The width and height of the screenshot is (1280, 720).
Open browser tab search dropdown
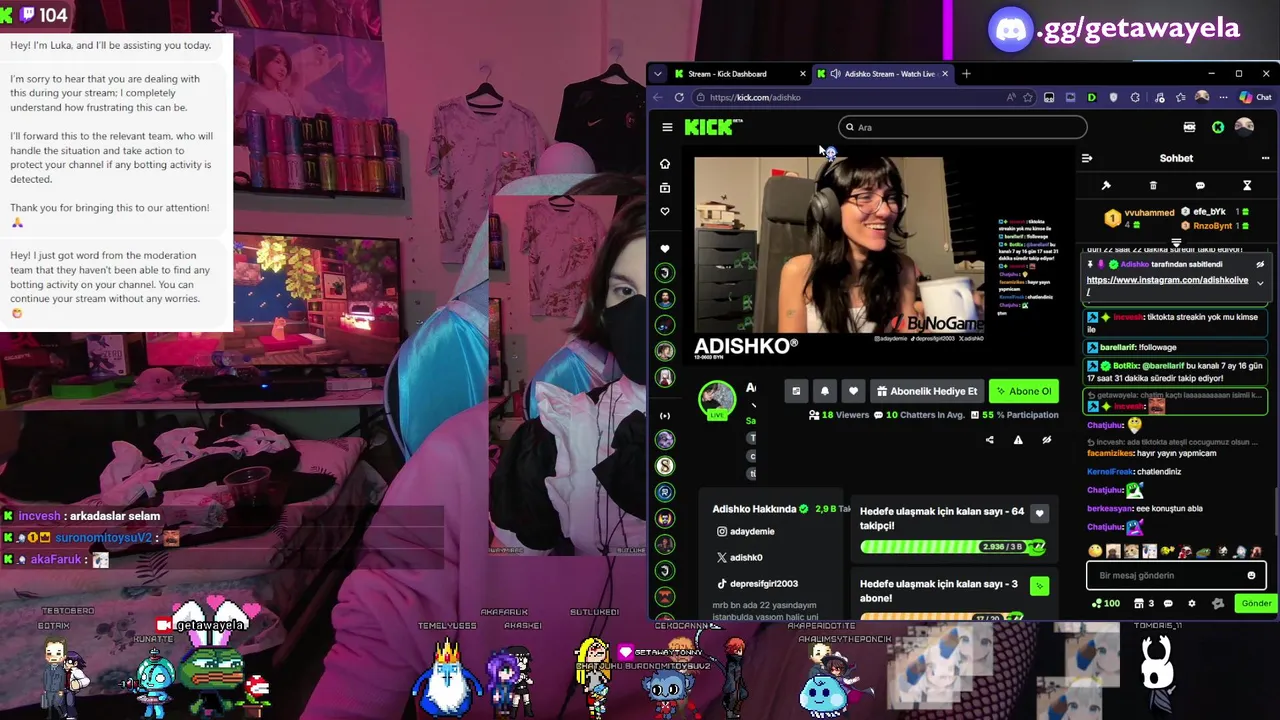(657, 74)
